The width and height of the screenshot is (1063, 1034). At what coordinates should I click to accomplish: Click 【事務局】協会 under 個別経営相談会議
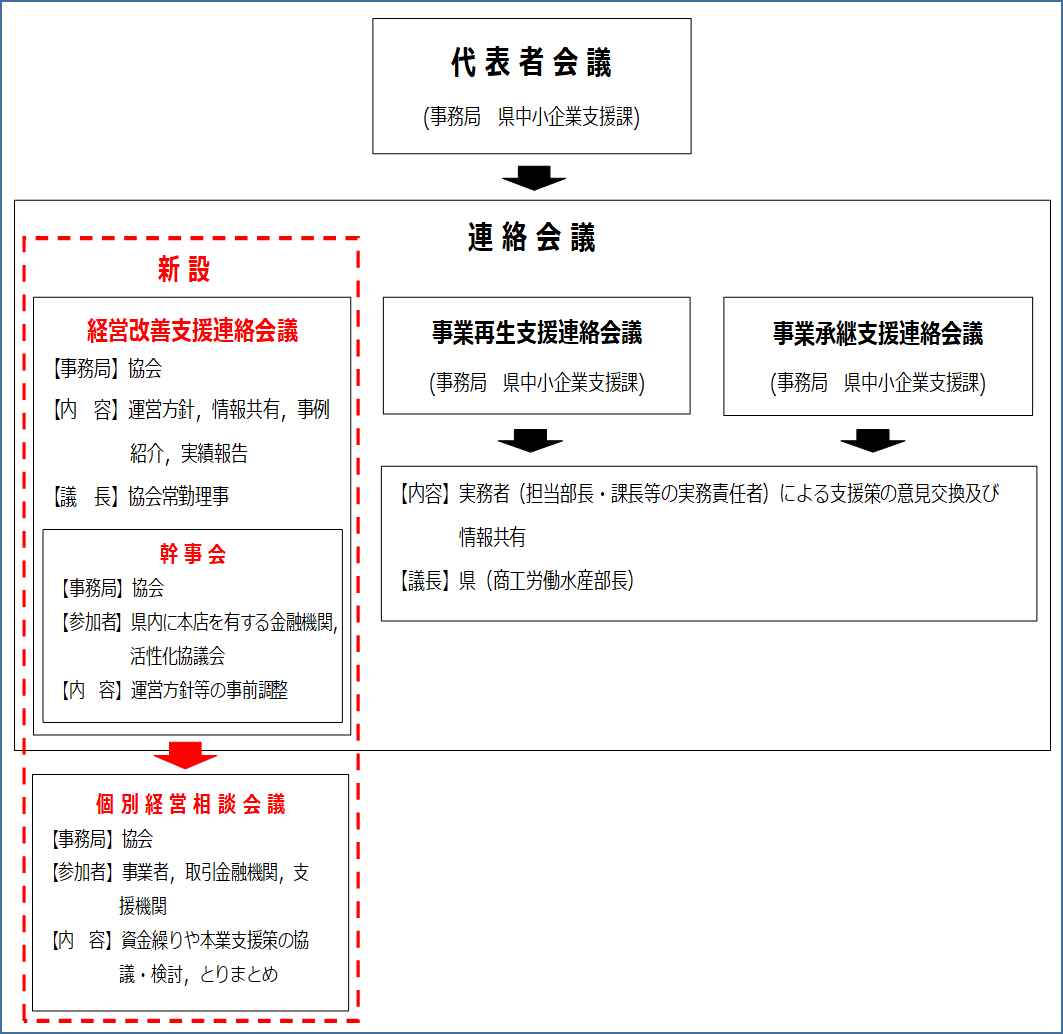click(x=102, y=839)
